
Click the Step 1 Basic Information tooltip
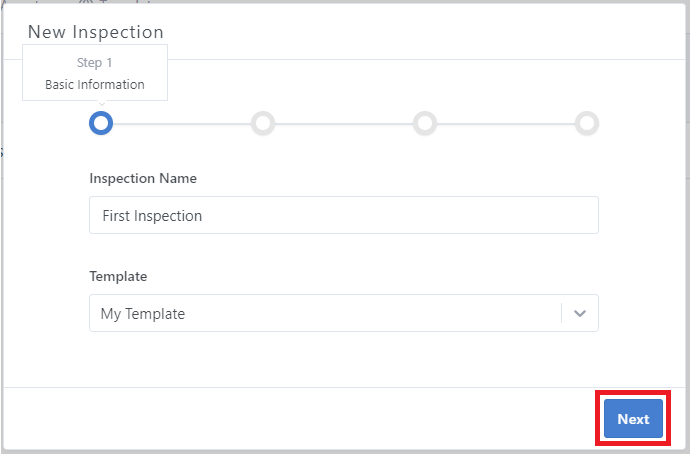click(x=95, y=73)
